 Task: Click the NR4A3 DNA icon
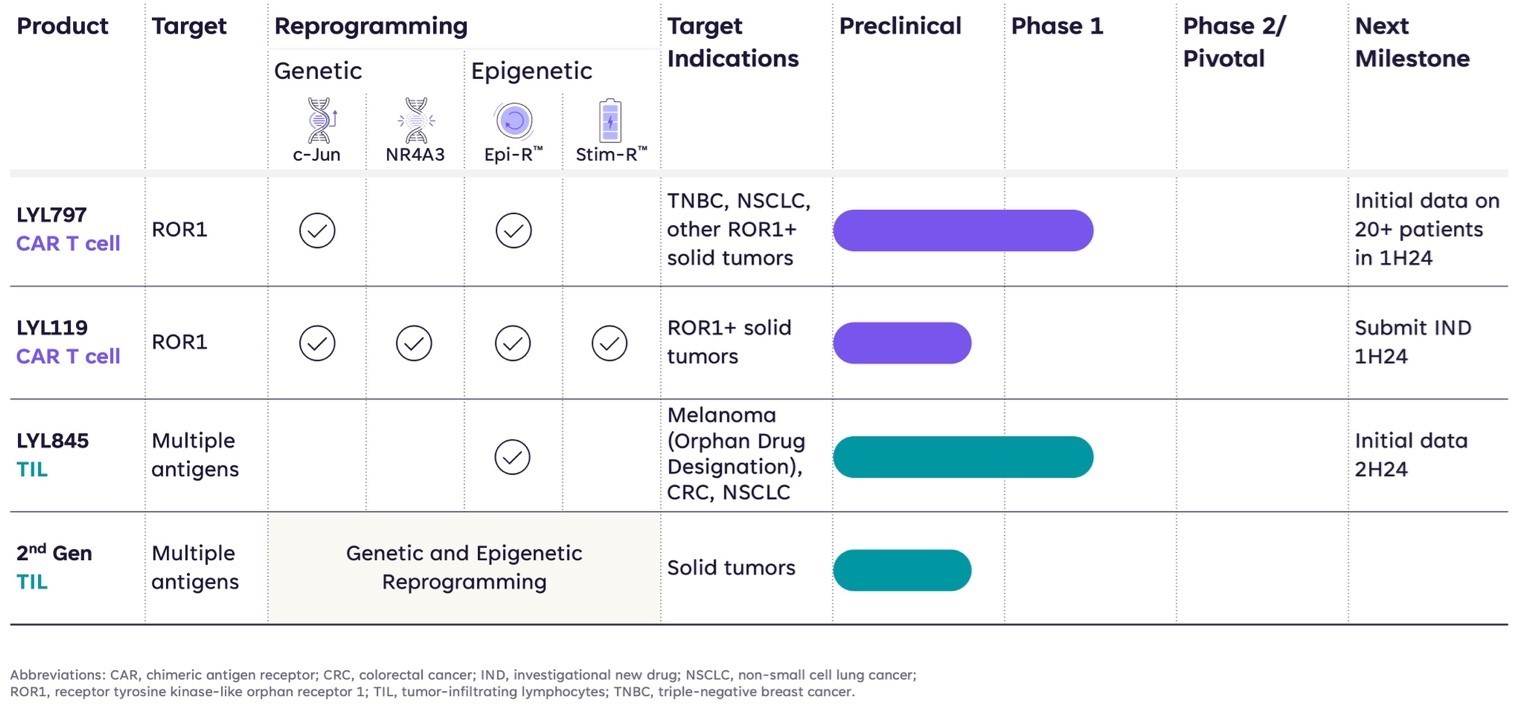click(x=415, y=121)
